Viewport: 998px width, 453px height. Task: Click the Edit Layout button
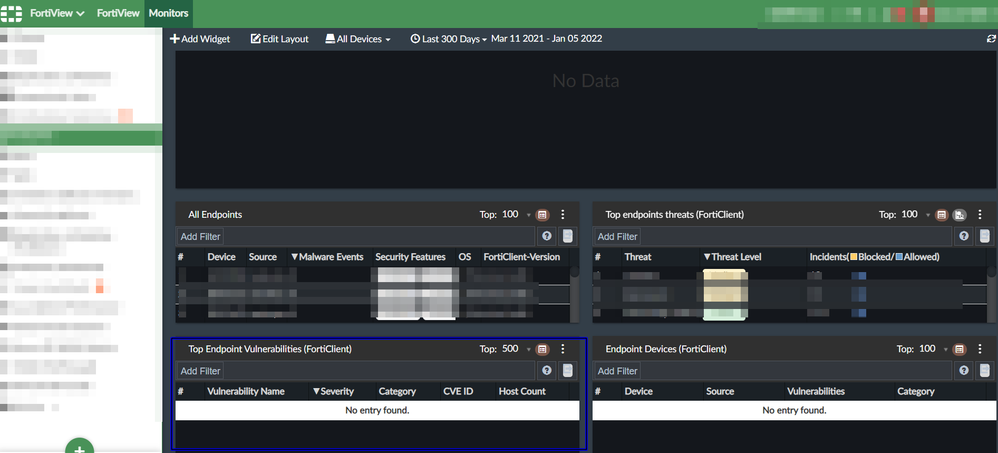[279, 39]
